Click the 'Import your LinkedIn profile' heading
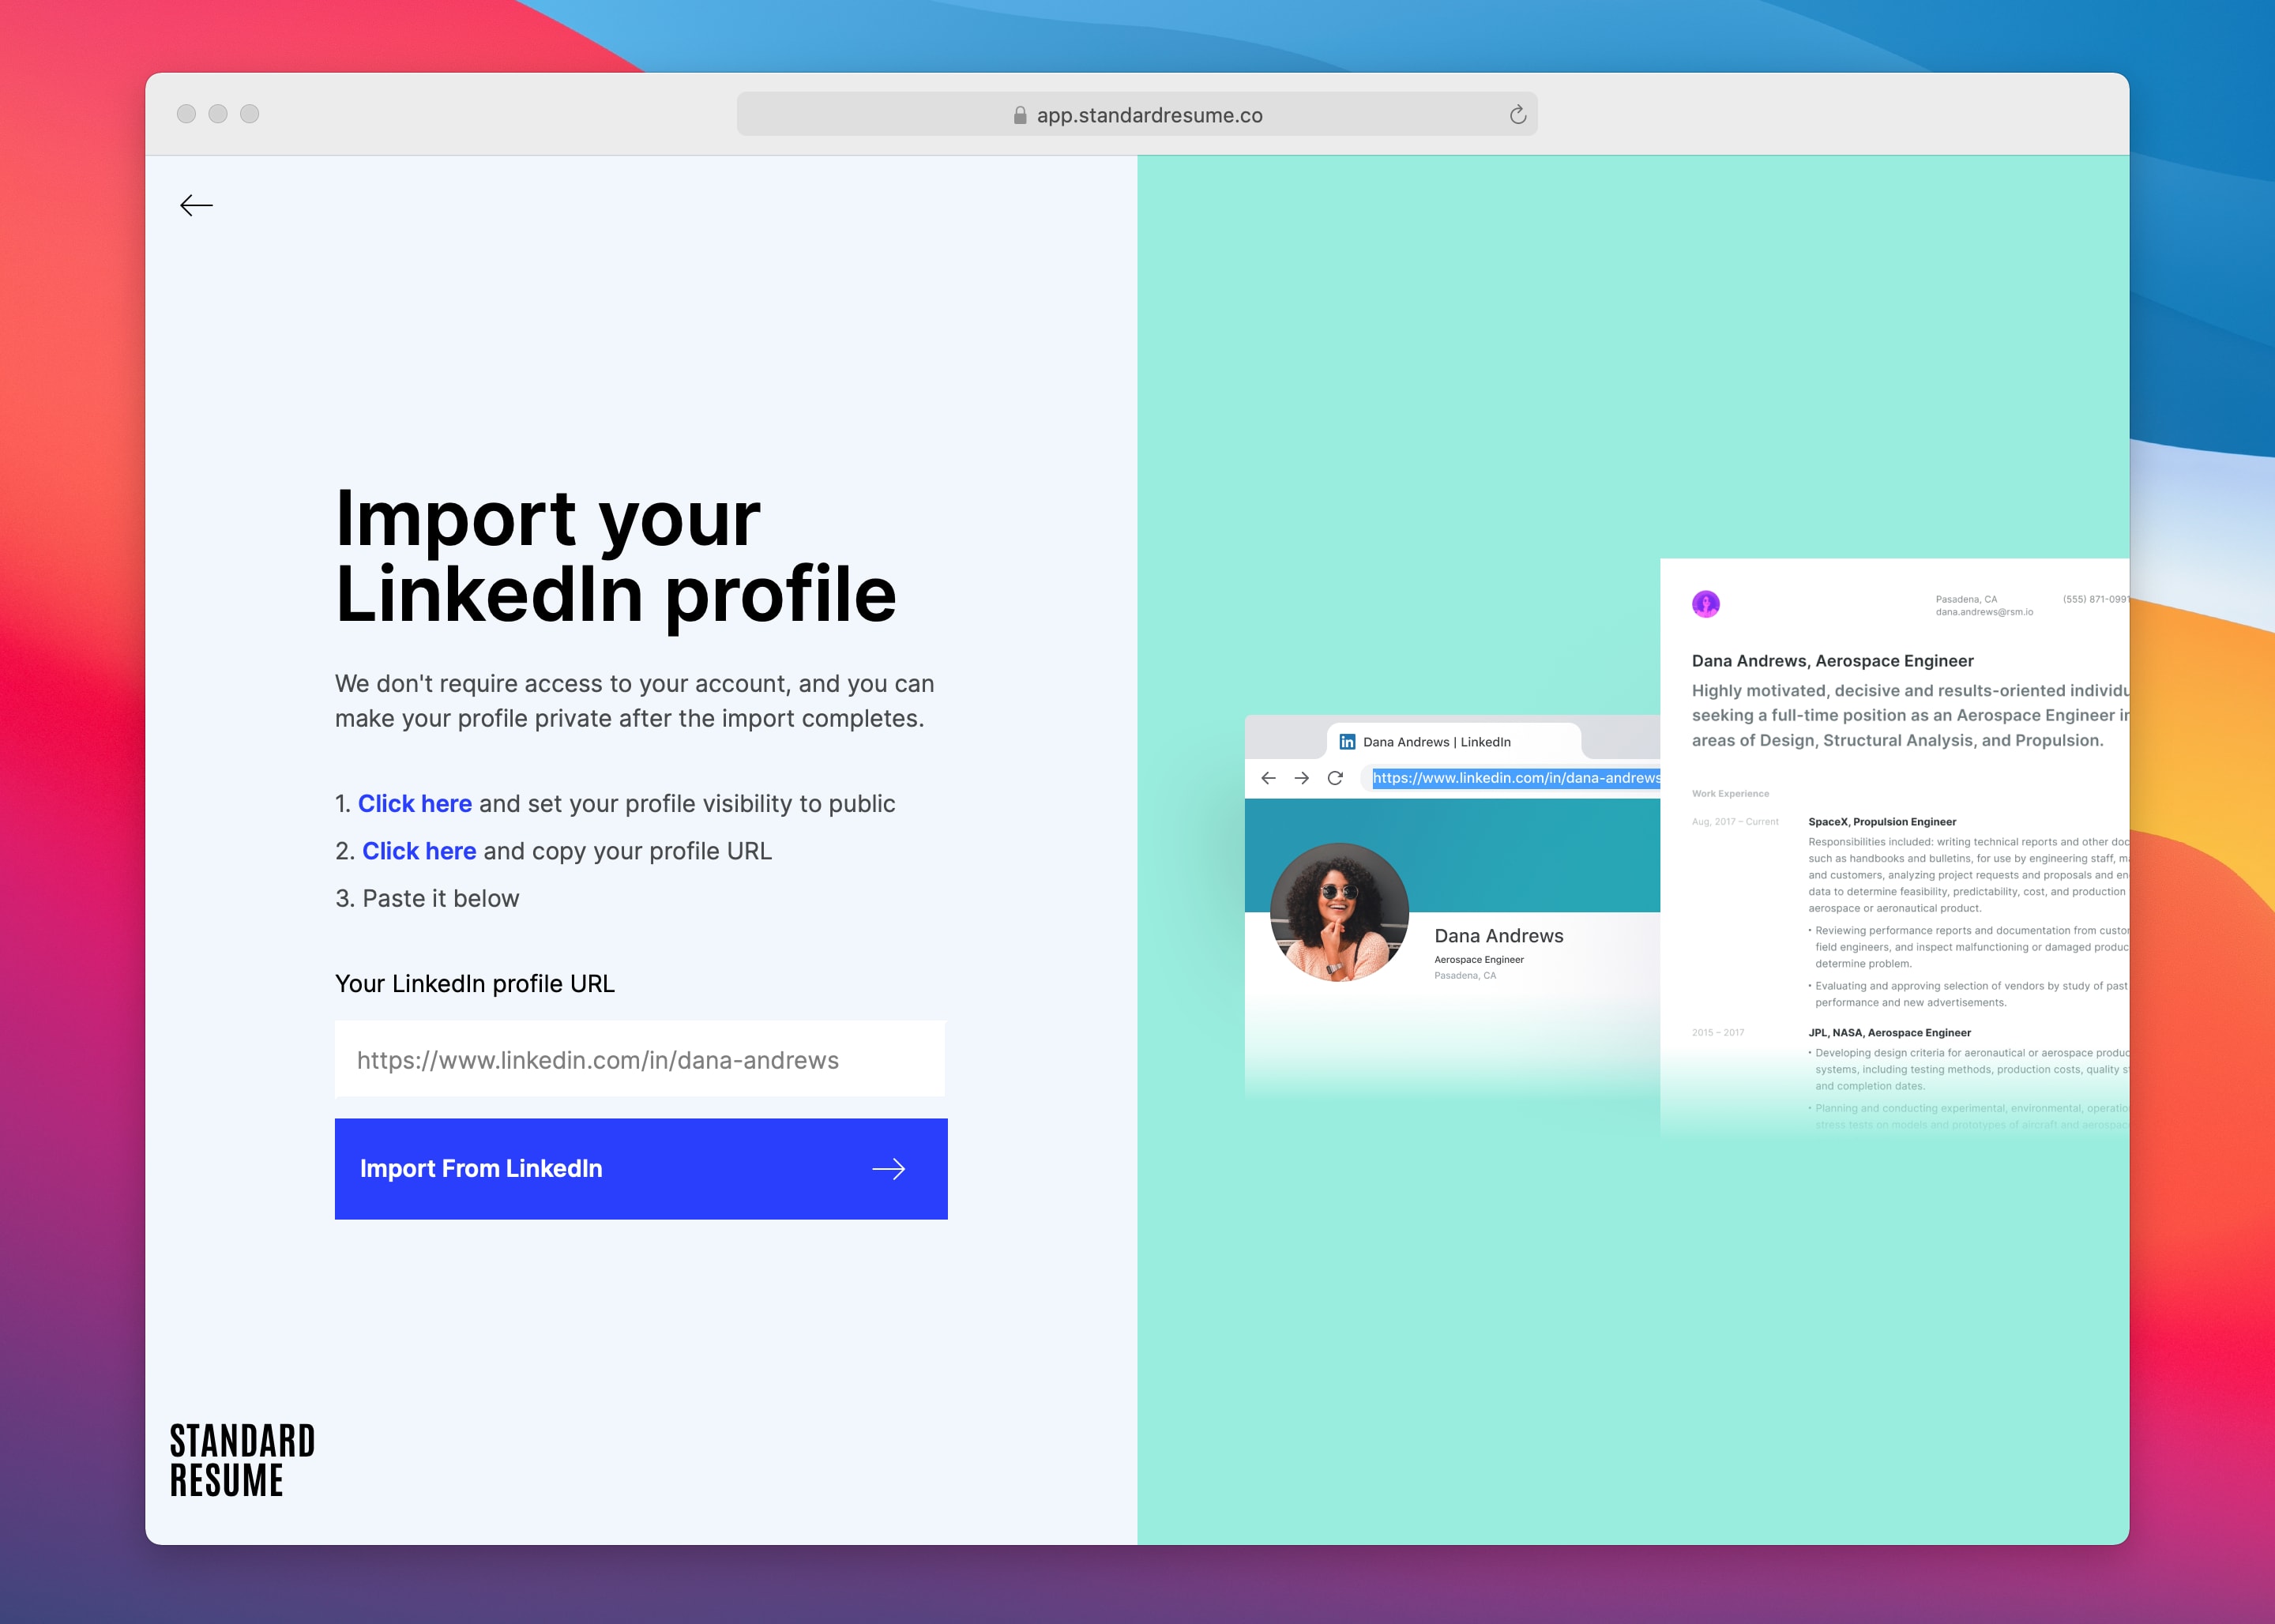The image size is (2275, 1624). pyautogui.click(x=615, y=556)
